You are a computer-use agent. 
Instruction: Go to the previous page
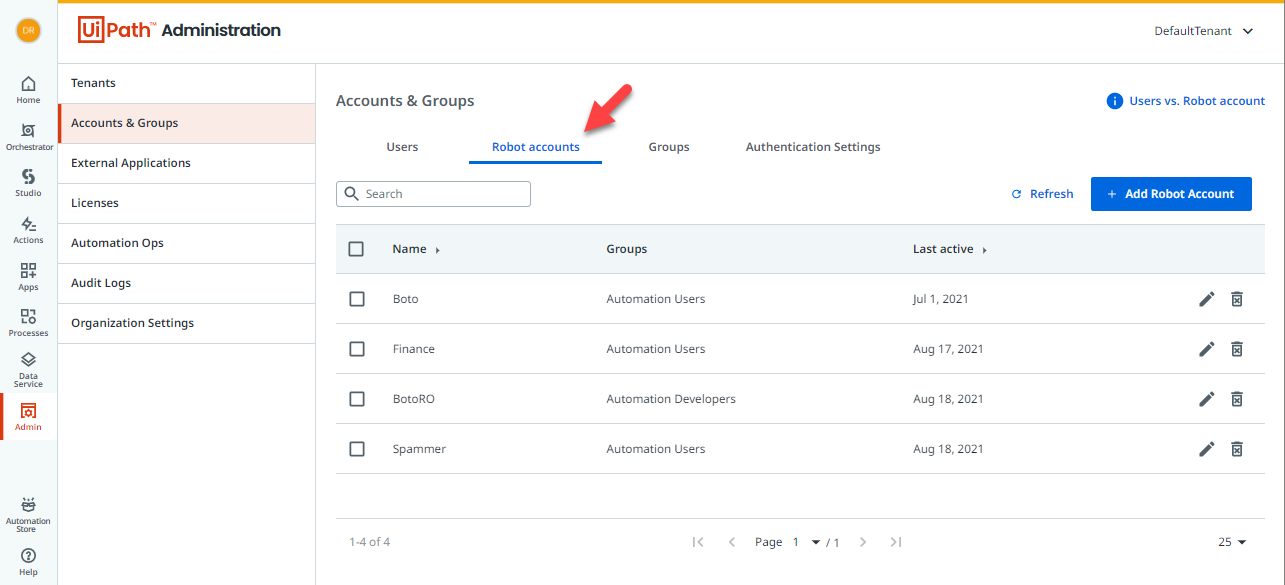click(x=731, y=542)
